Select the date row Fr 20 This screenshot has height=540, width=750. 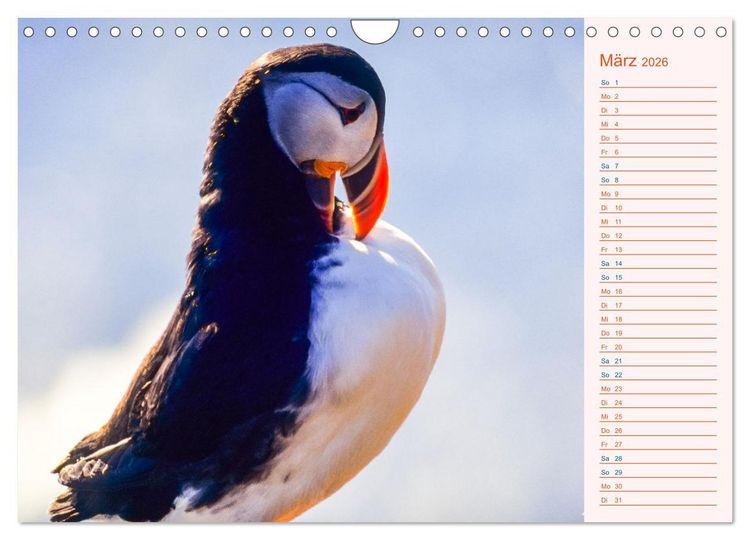coord(658,347)
